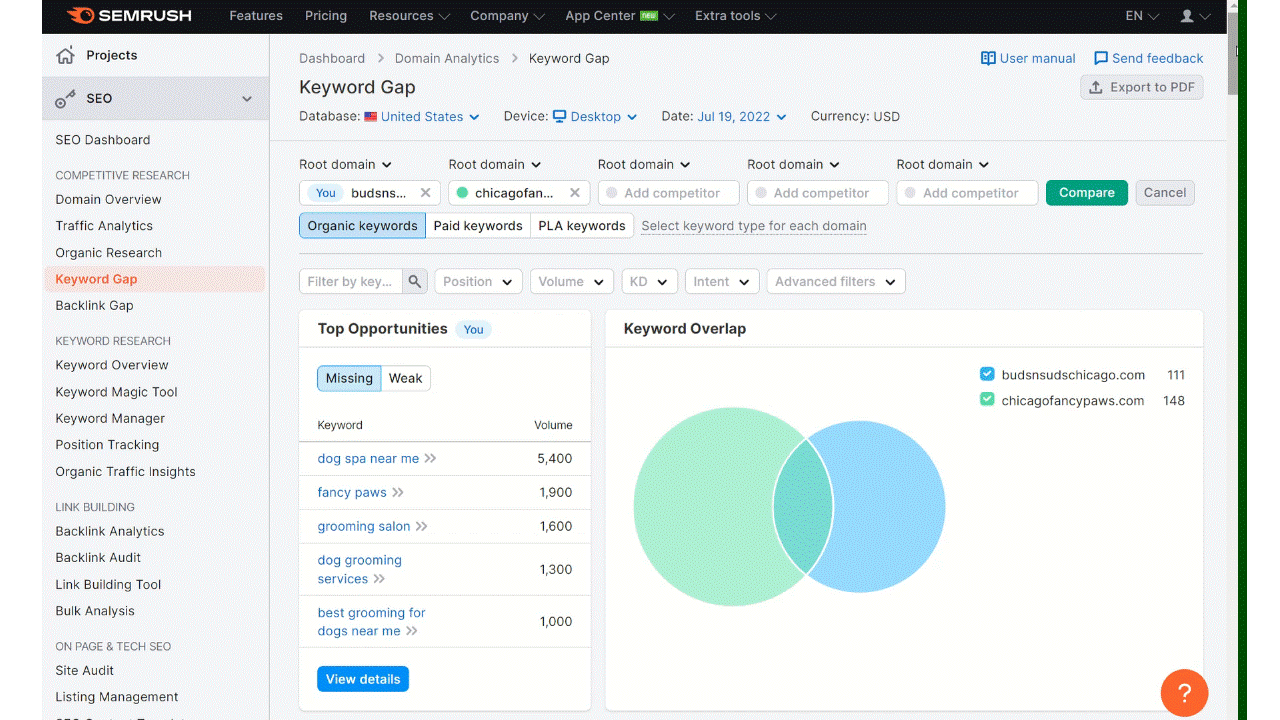
Task: Toggle budsnsudschicago.com checkbox in legend
Action: (987, 374)
